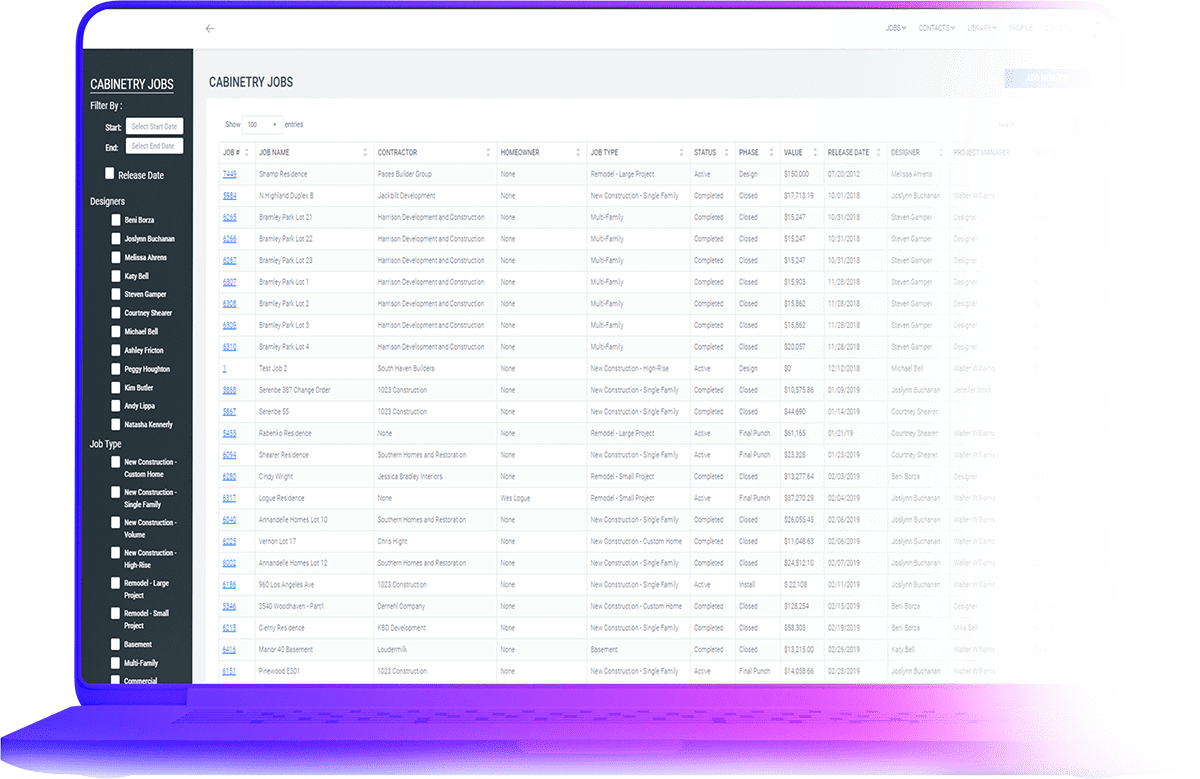
Task: Check the Andy Lippa designer filter
Action: coord(116,406)
